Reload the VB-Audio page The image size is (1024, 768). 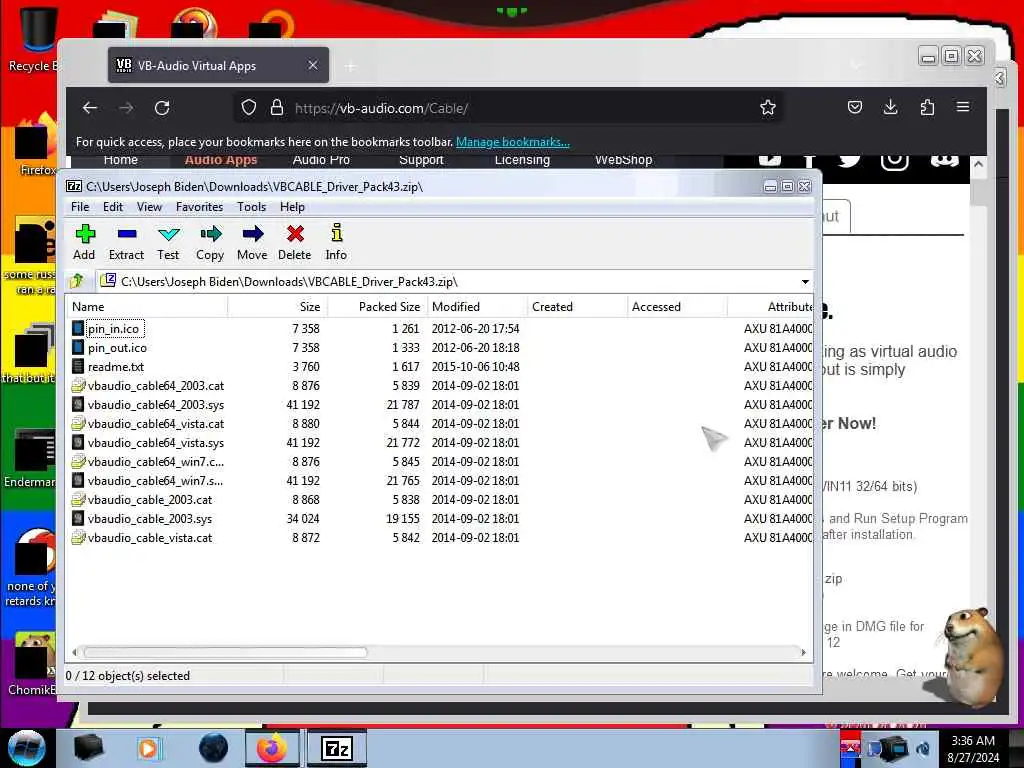(x=162, y=108)
